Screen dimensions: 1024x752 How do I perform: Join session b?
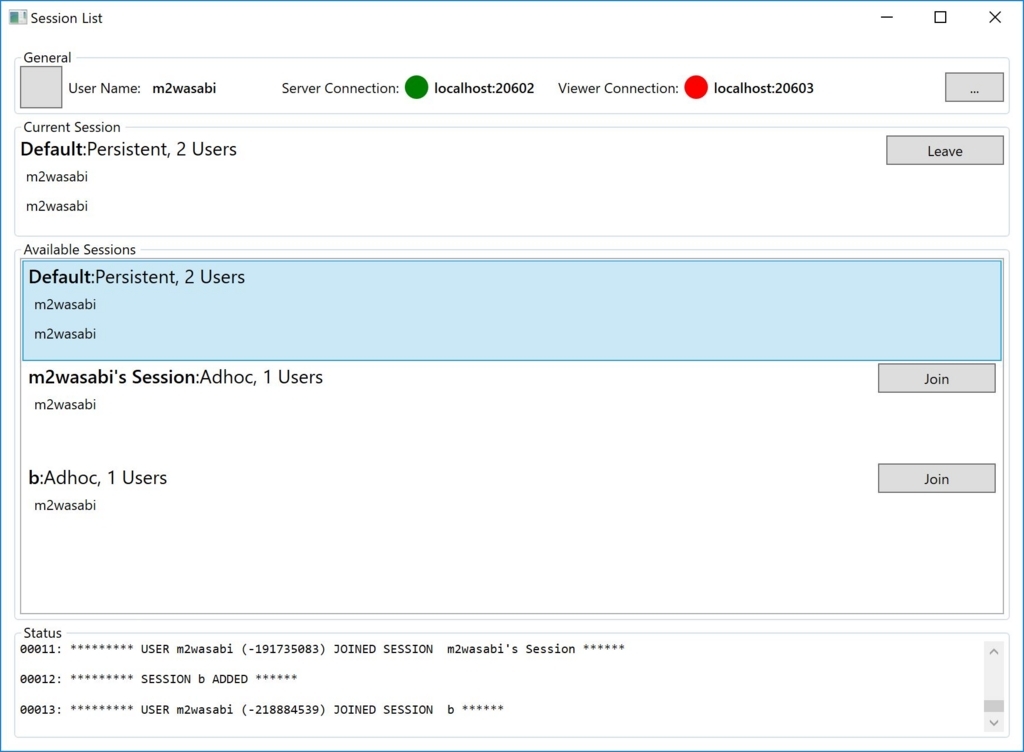coord(936,478)
